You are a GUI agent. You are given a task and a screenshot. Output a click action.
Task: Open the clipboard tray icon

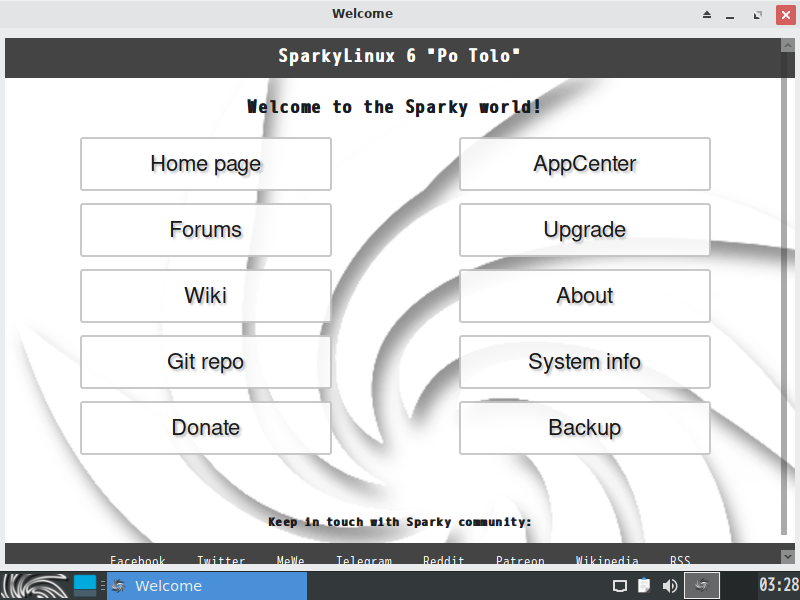644,585
